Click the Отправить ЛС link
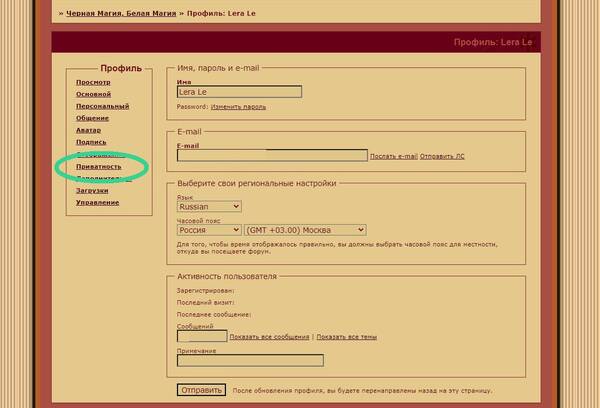 pyautogui.click(x=442, y=156)
